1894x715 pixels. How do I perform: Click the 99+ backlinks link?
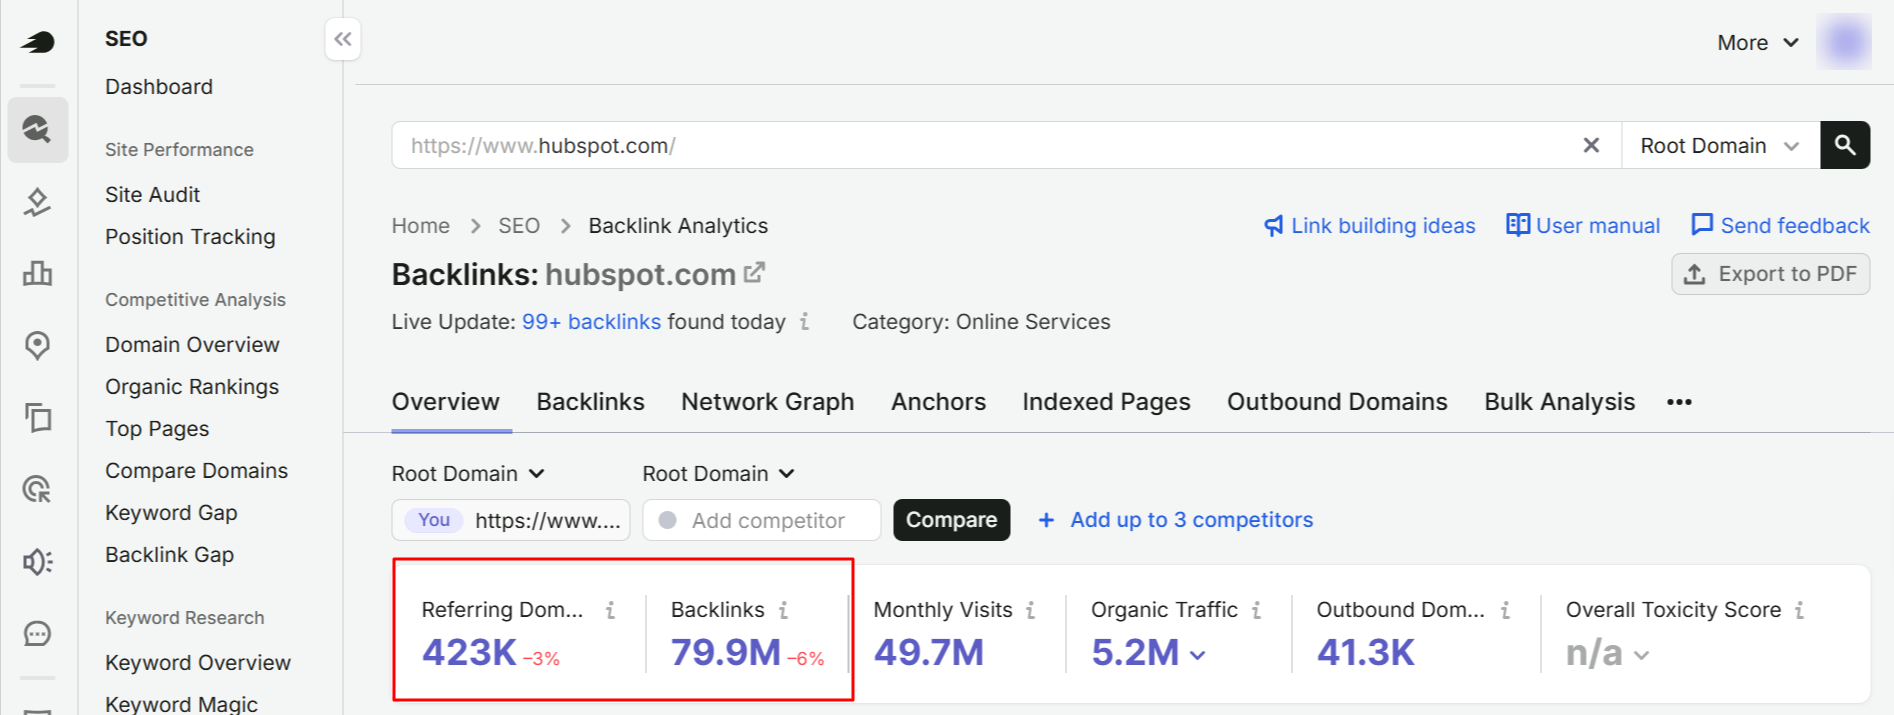click(x=591, y=322)
